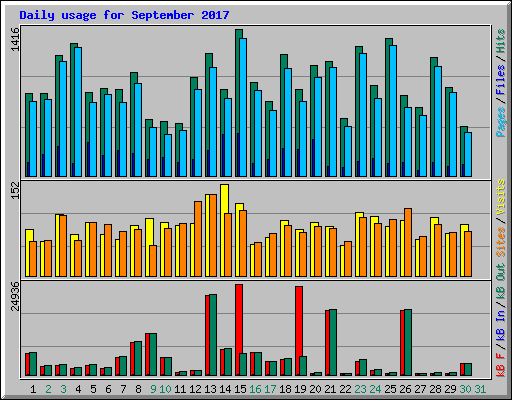Click the tall red kB bar on day 19
Screen dimensions: 512x400
pyautogui.click(x=299, y=331)
